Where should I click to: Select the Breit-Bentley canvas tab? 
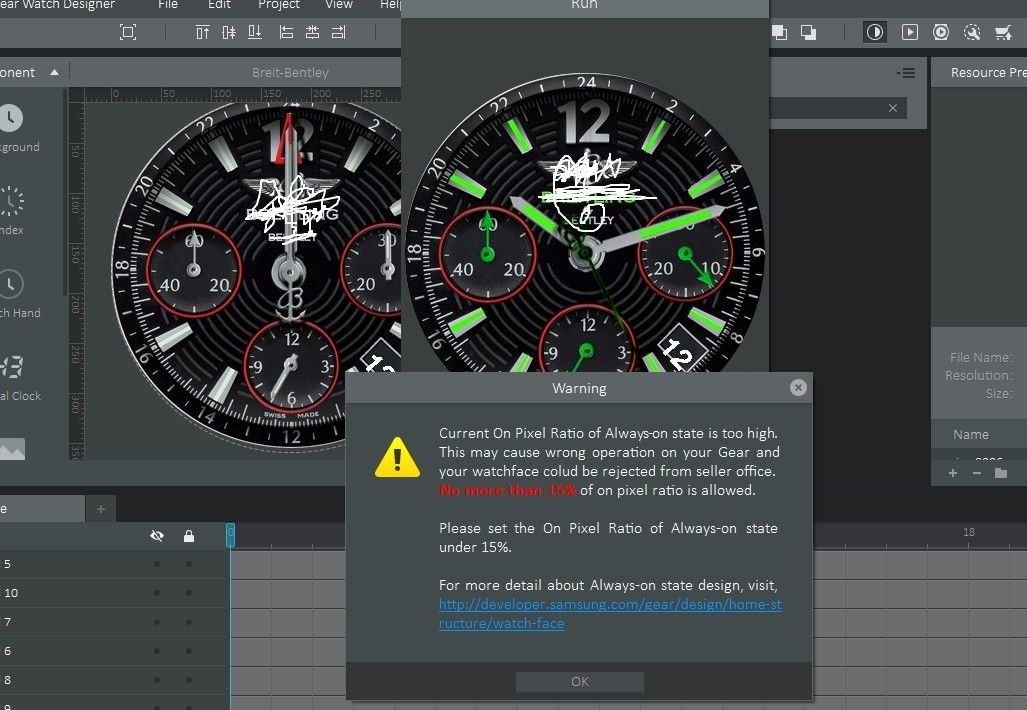tap(290, 73)
